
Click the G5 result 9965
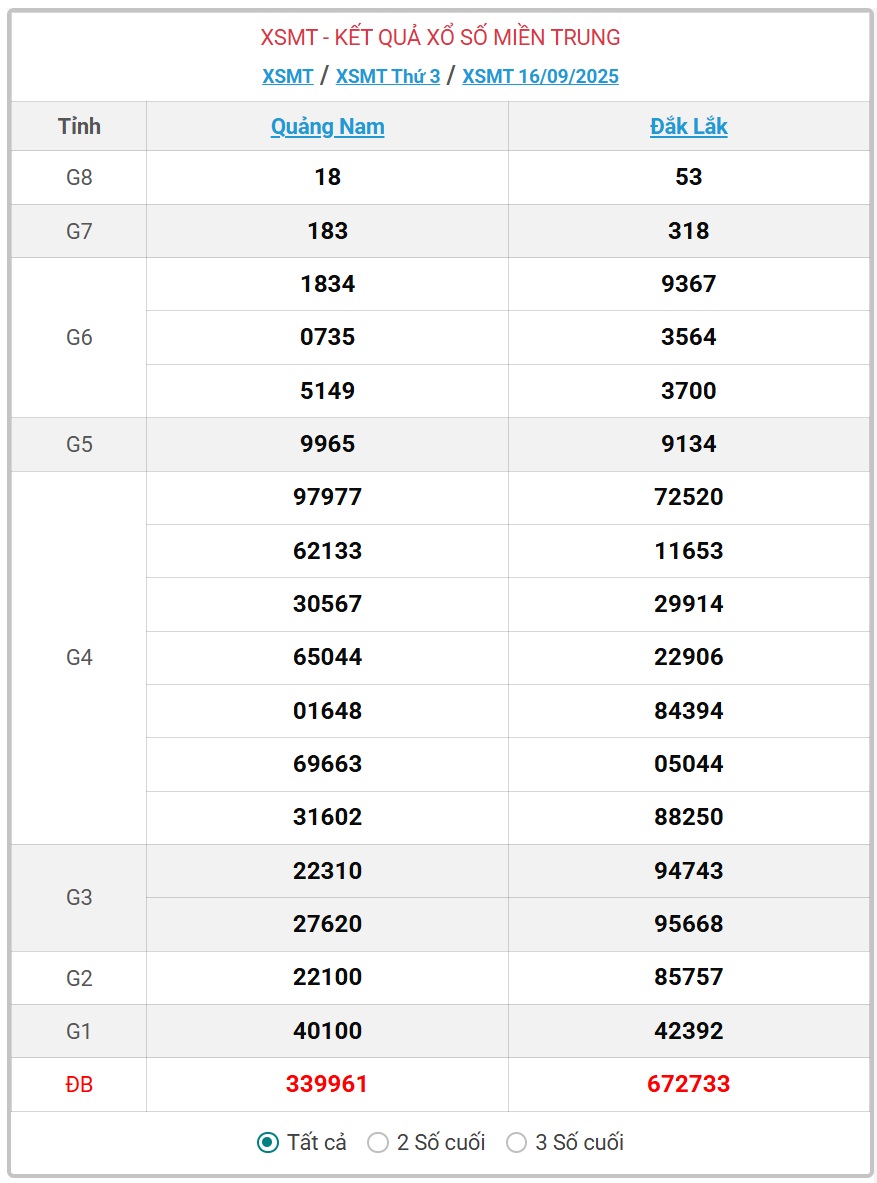(x=328, y=444)
